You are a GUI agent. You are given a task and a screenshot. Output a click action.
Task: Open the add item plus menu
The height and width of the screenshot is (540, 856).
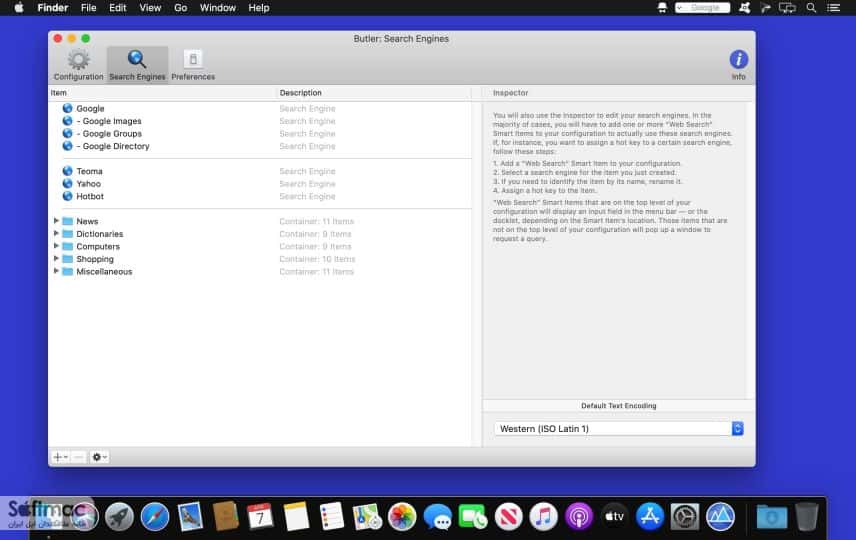point(60,457)
